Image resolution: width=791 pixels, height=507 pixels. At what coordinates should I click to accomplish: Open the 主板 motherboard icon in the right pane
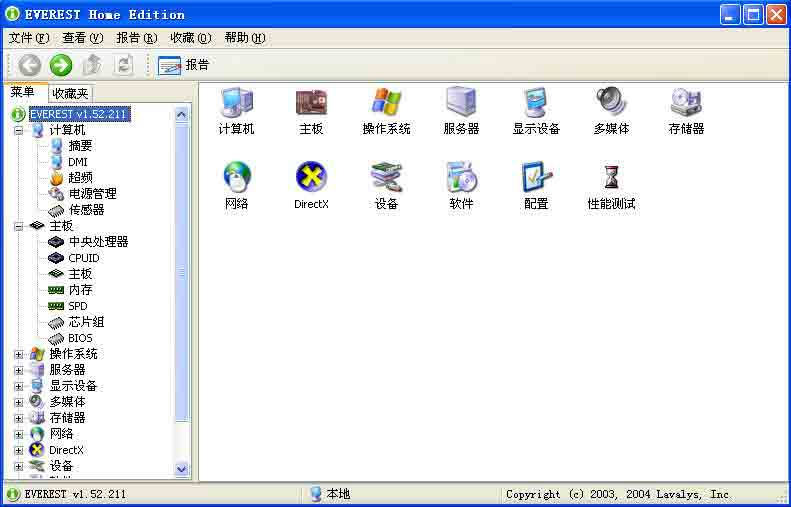click(x=311, y=111)
